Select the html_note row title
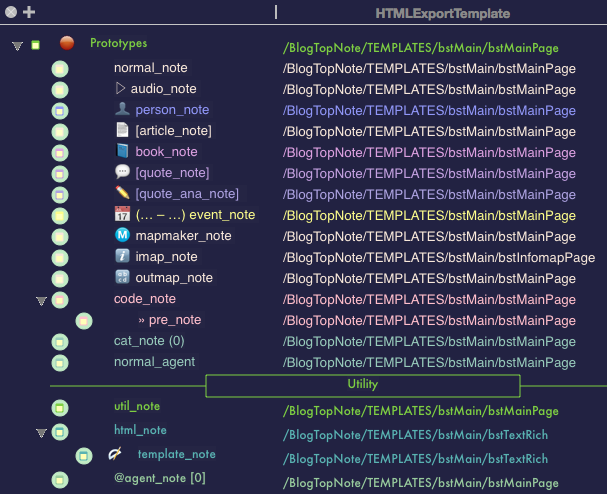Viewport: 607px width, 494px height. [x=140, y=430]
